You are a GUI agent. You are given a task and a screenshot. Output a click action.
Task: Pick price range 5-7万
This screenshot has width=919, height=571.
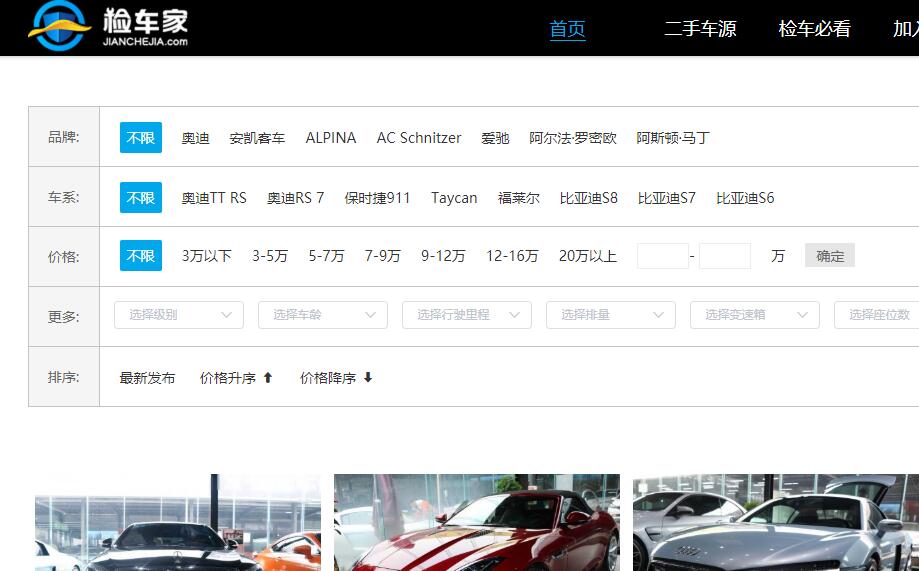pyautogui.click(x=326, y=256)
